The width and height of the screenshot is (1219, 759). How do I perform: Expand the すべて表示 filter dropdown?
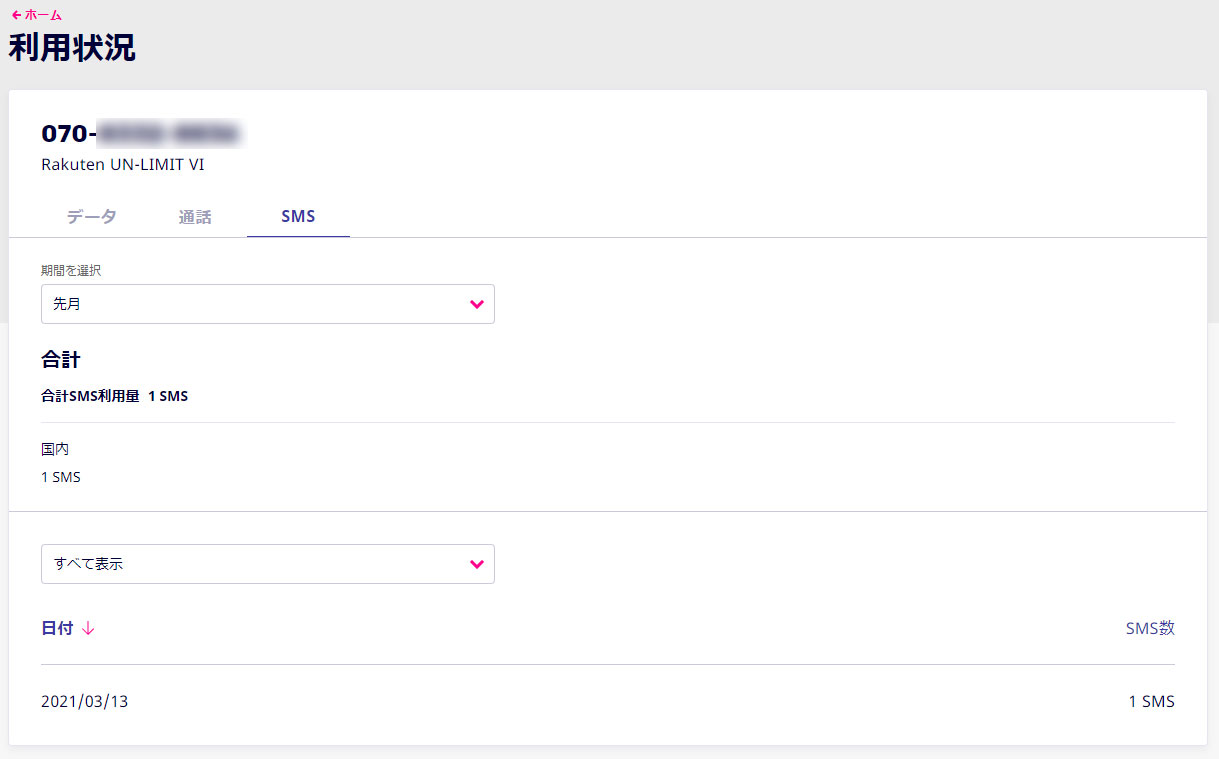[268, 564]
